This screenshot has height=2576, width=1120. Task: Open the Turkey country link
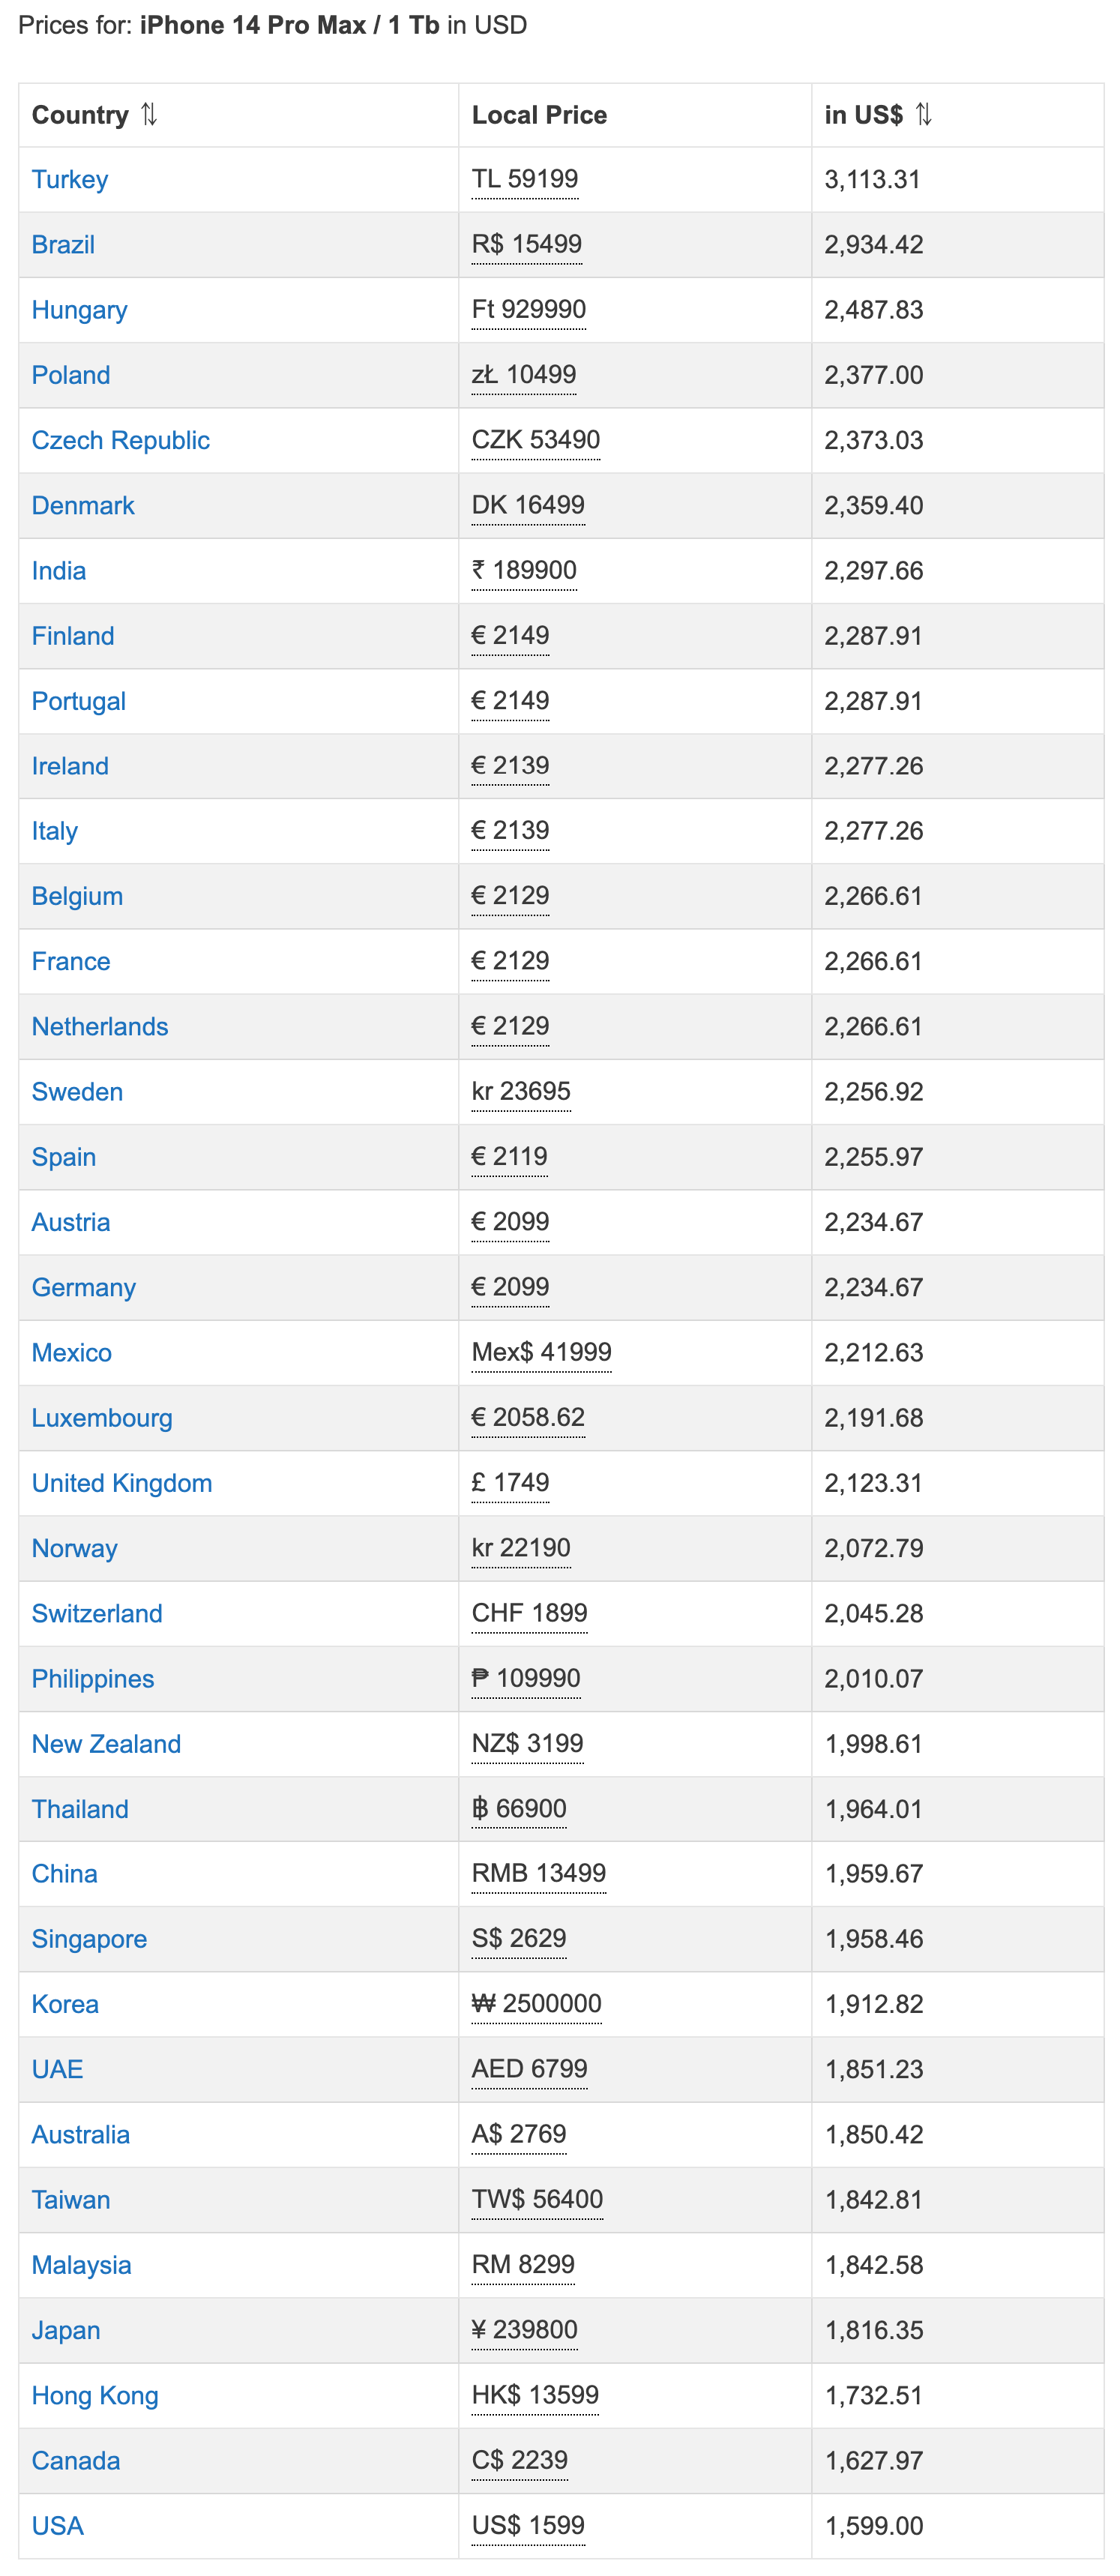(70, 180)
